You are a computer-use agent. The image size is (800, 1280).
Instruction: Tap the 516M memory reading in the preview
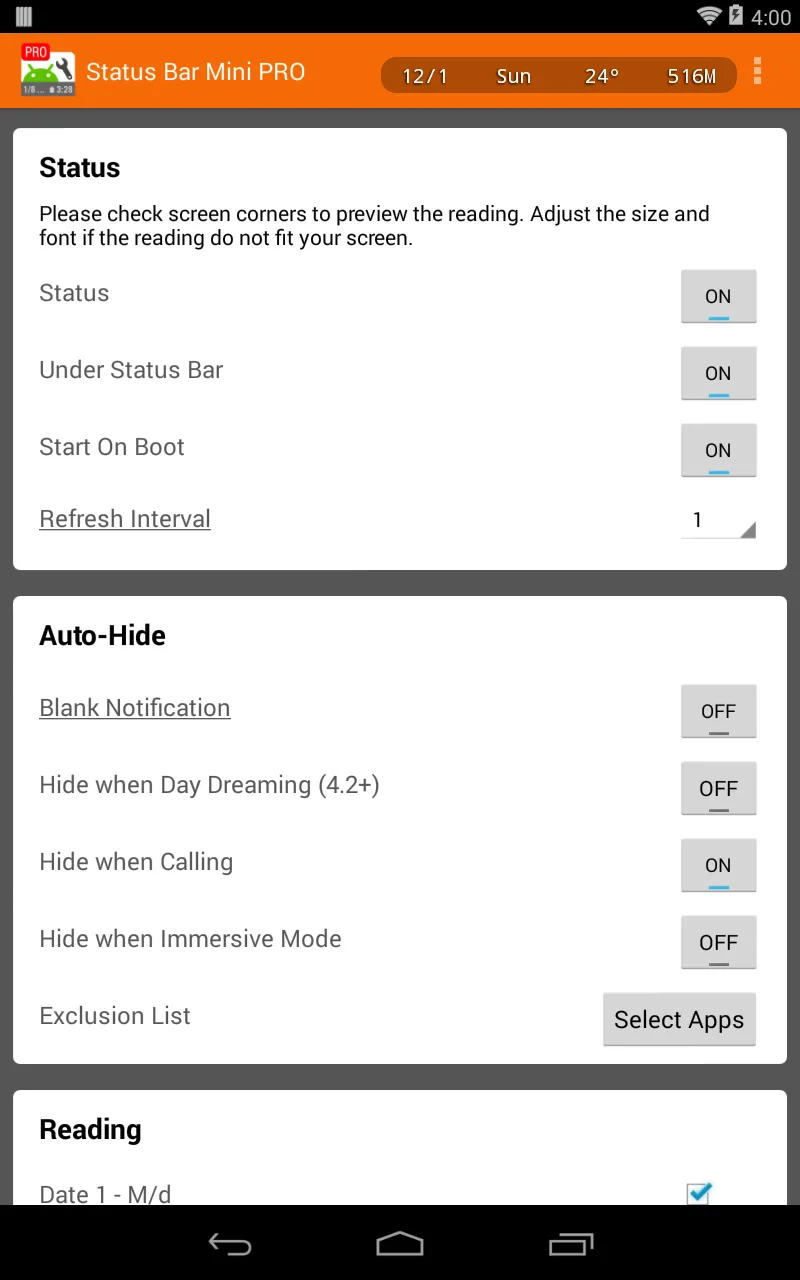point(692,75)
